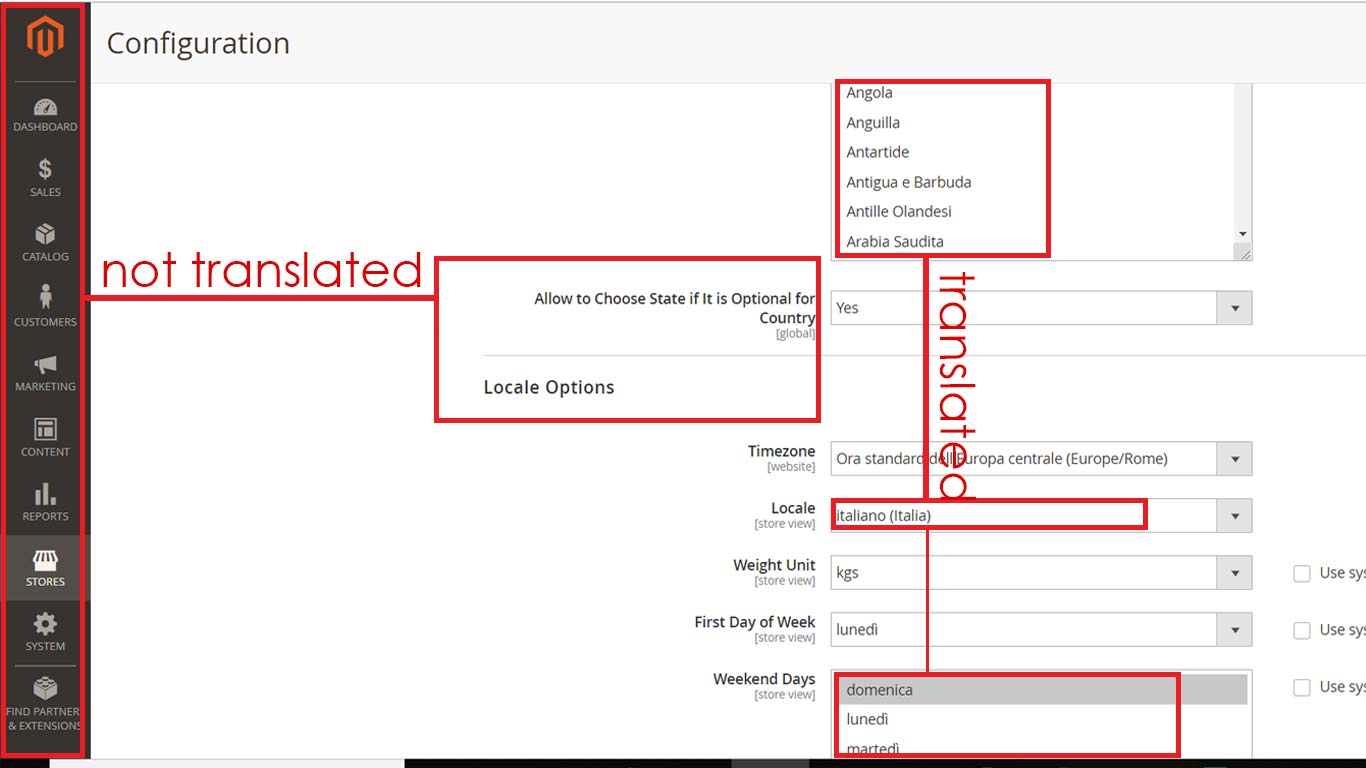Open the System gear icon

(x=45, y=625)
